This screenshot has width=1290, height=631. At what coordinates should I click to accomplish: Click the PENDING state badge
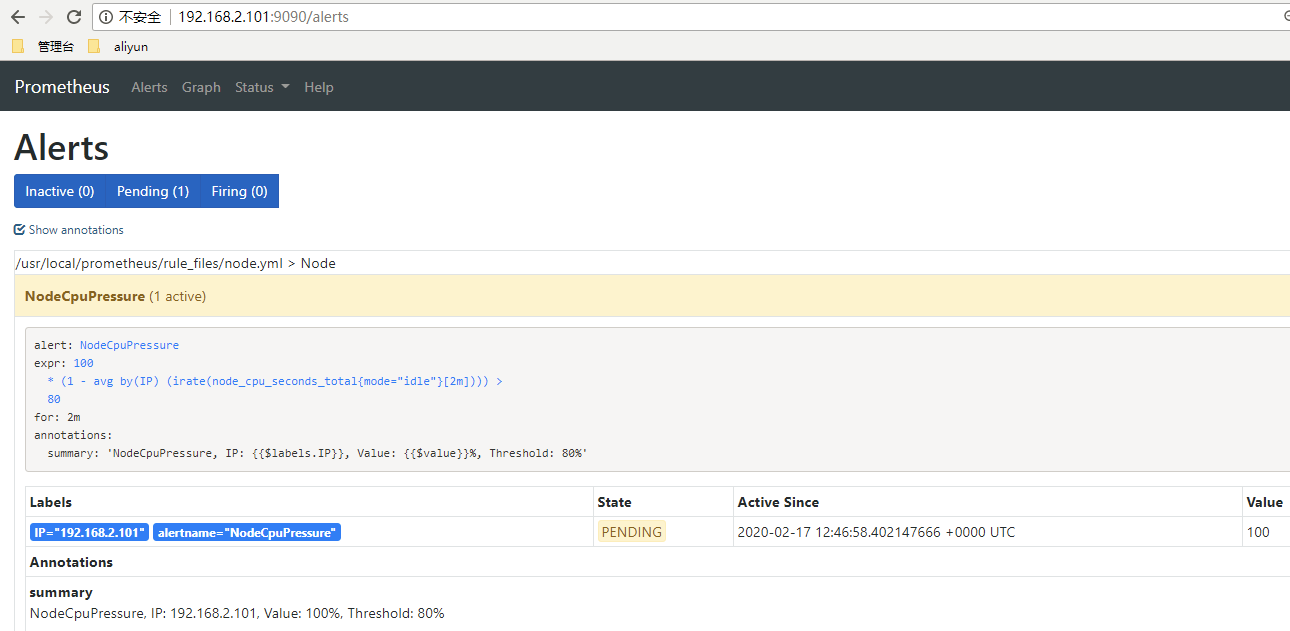(x=631, y=532)
